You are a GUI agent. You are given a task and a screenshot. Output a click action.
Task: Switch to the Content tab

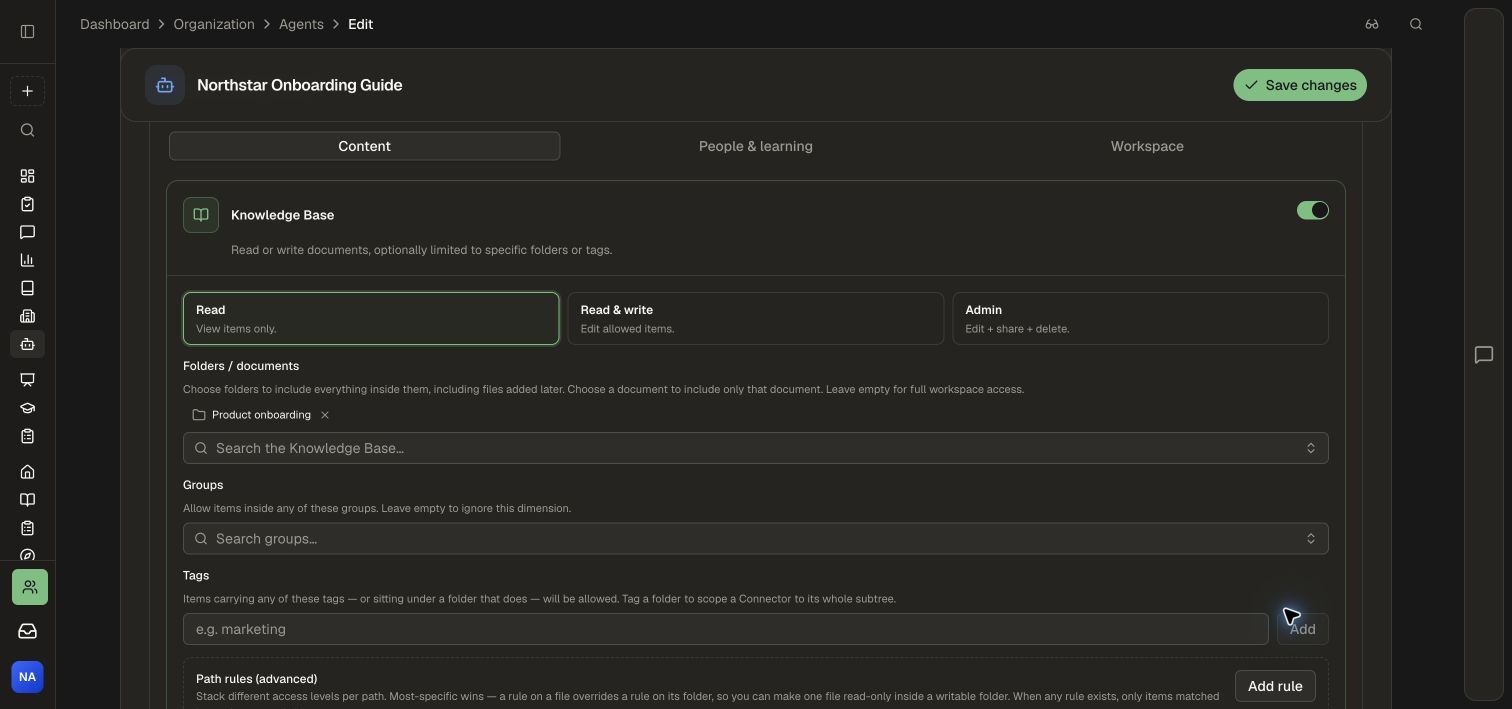(364, 146)
